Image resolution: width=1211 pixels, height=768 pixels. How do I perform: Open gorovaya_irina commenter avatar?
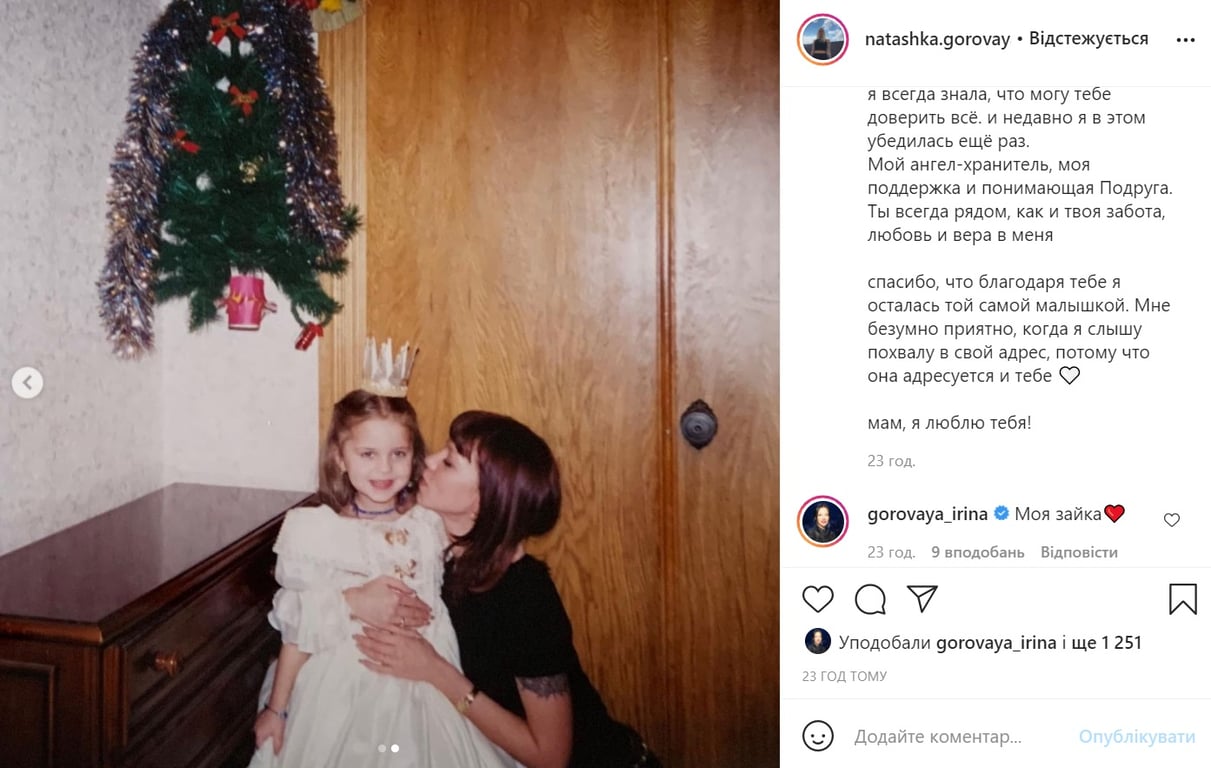pos(823,521)
